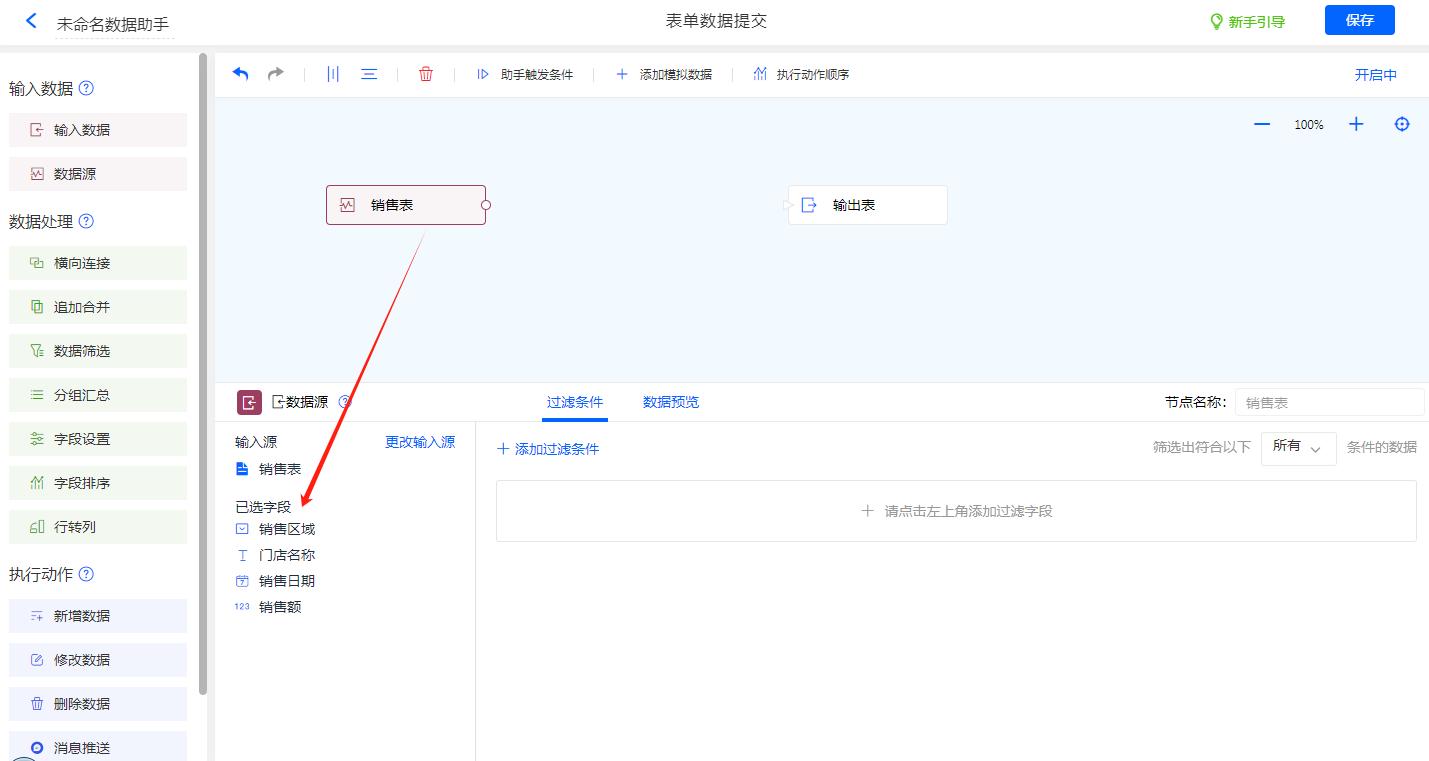The height and width of the screenshot is (761, 1429).
Task: Click the undo arrow icon
Action: click(240, 74)
